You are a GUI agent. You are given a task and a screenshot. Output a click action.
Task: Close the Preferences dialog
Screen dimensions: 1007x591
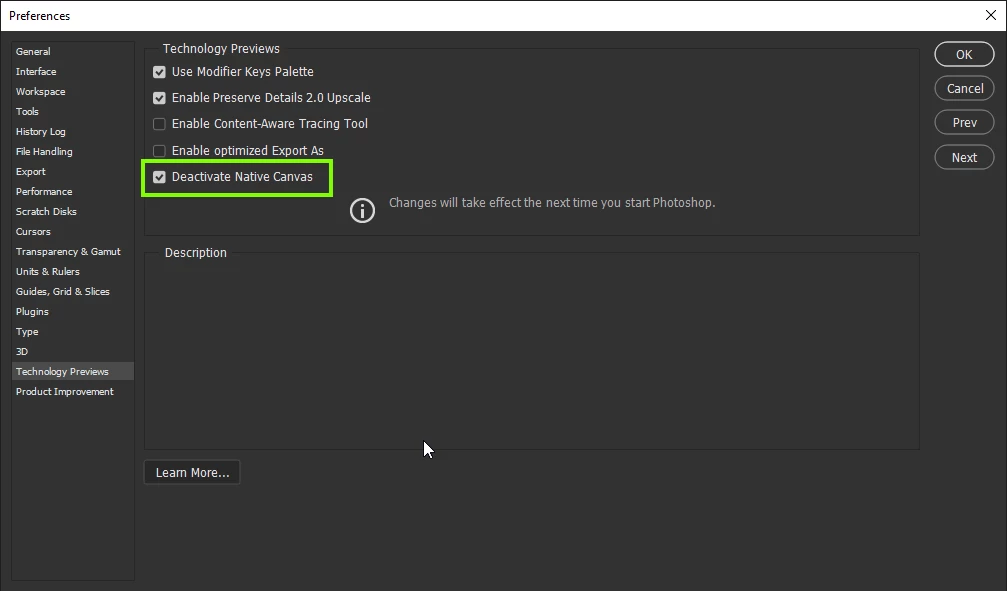click(x=990, y=15)
